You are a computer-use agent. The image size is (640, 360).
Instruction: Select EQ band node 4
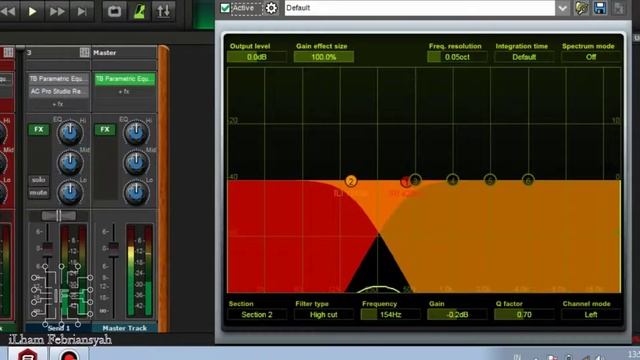452,180
